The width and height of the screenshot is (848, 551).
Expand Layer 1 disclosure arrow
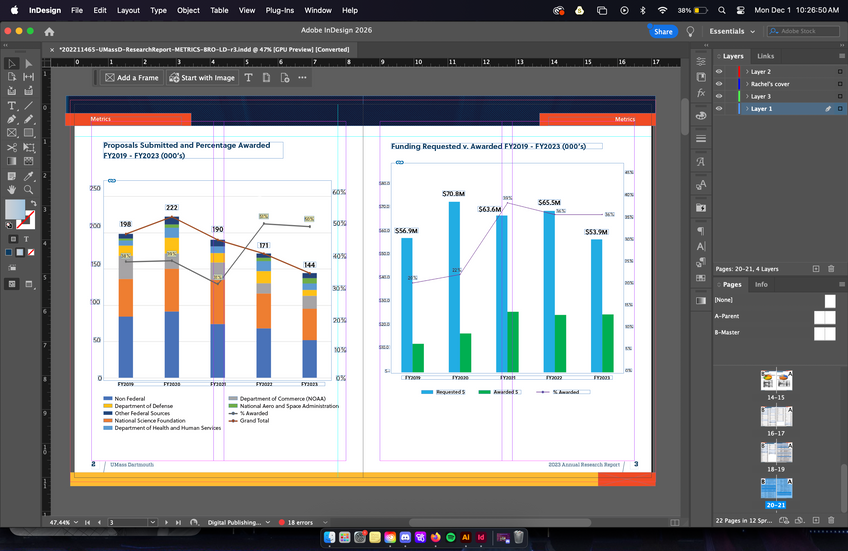click(745, 108)
